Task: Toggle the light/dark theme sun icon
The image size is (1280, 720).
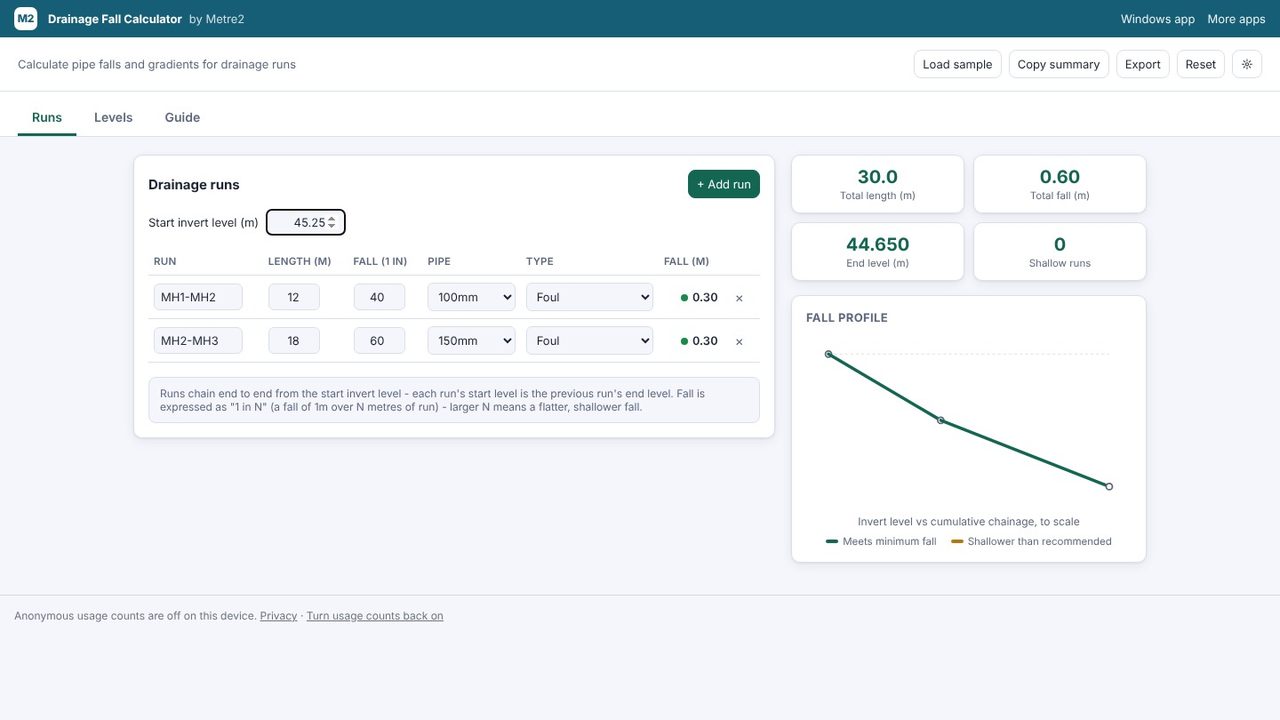Action: 1247,64
